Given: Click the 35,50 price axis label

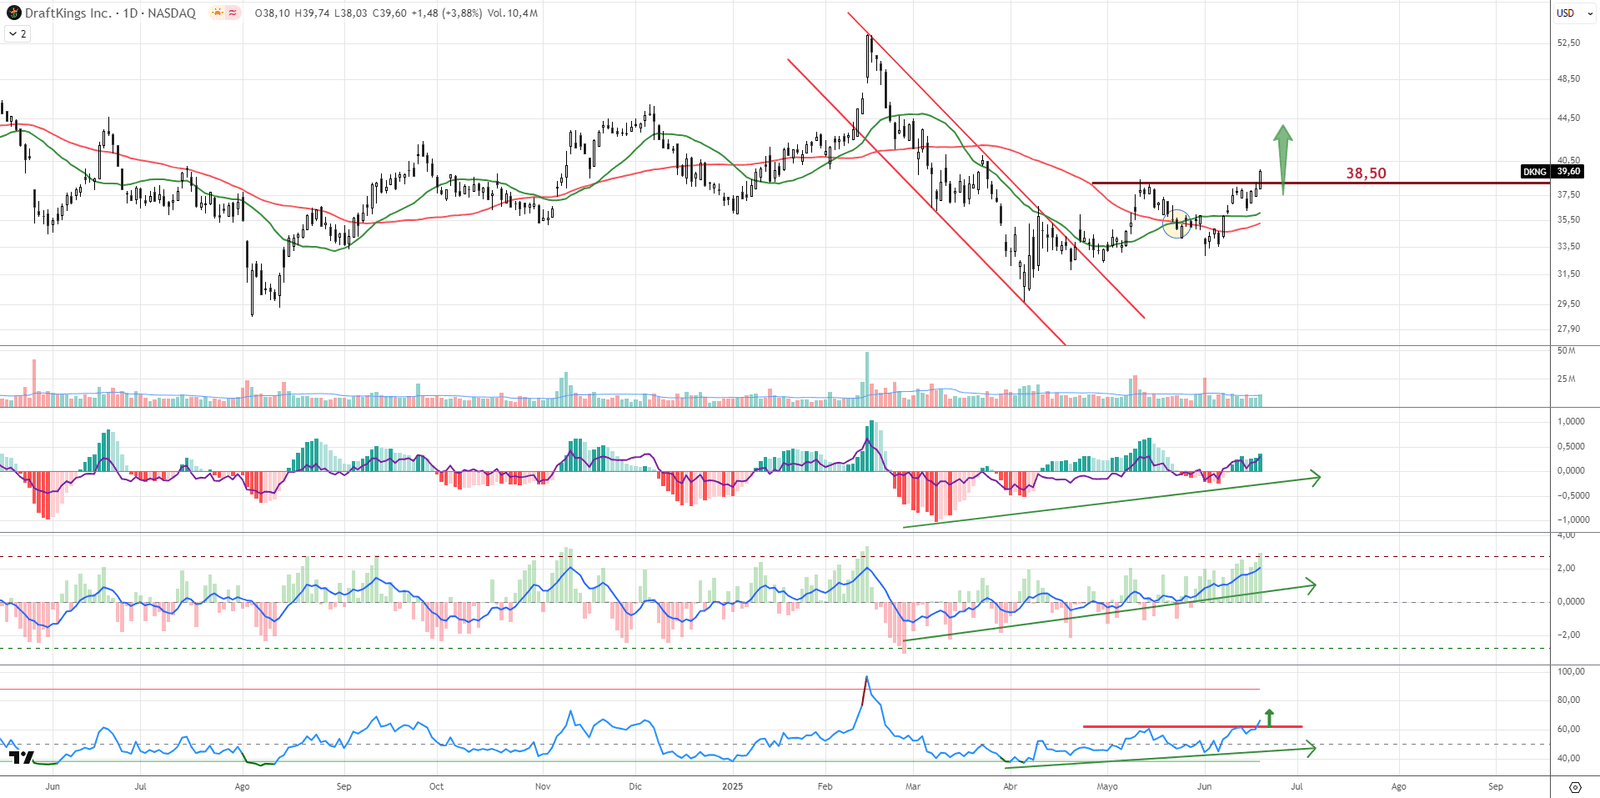Looking at the screenshot, I should pos(1568,220).
